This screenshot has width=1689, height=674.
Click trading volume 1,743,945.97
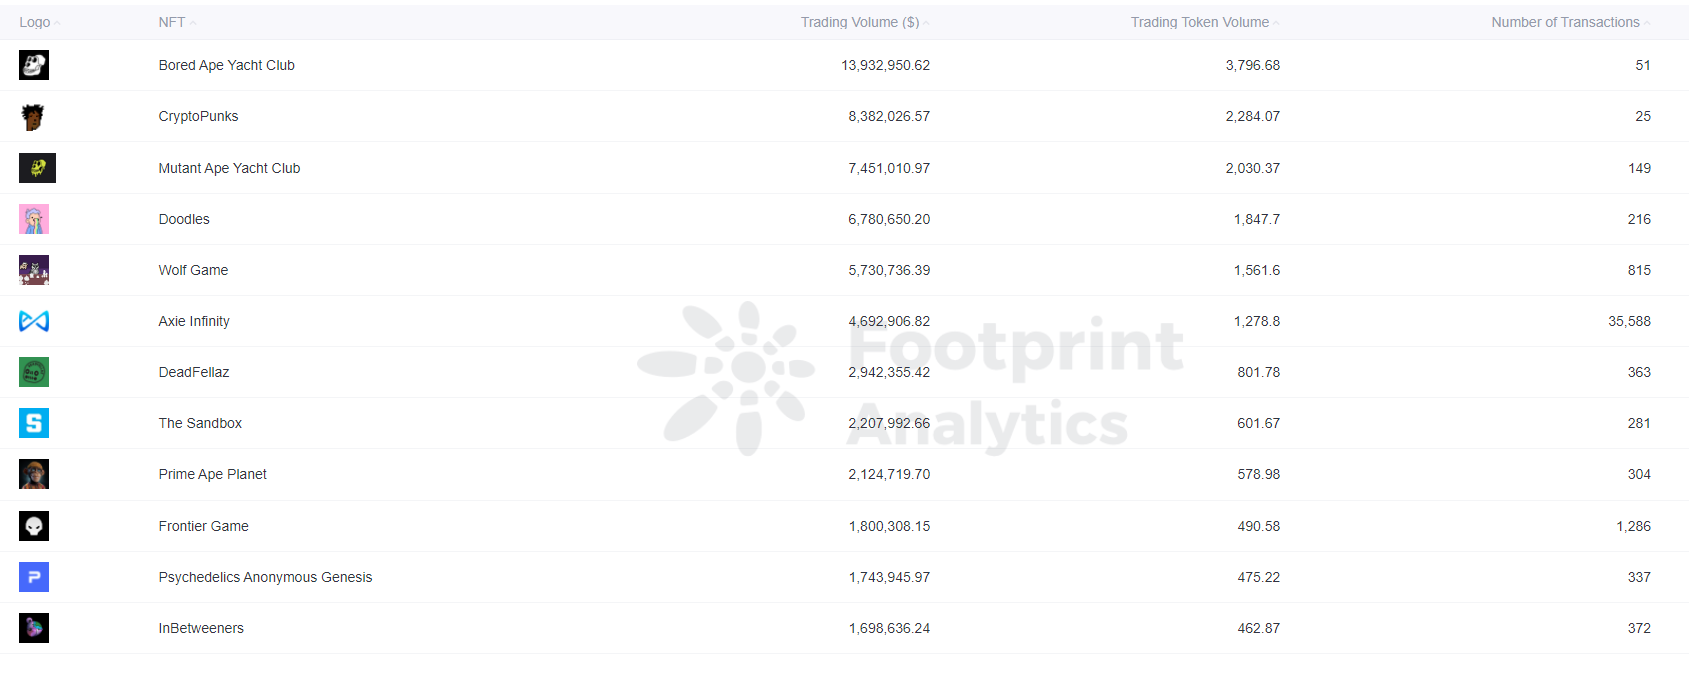tap(889, 577)
